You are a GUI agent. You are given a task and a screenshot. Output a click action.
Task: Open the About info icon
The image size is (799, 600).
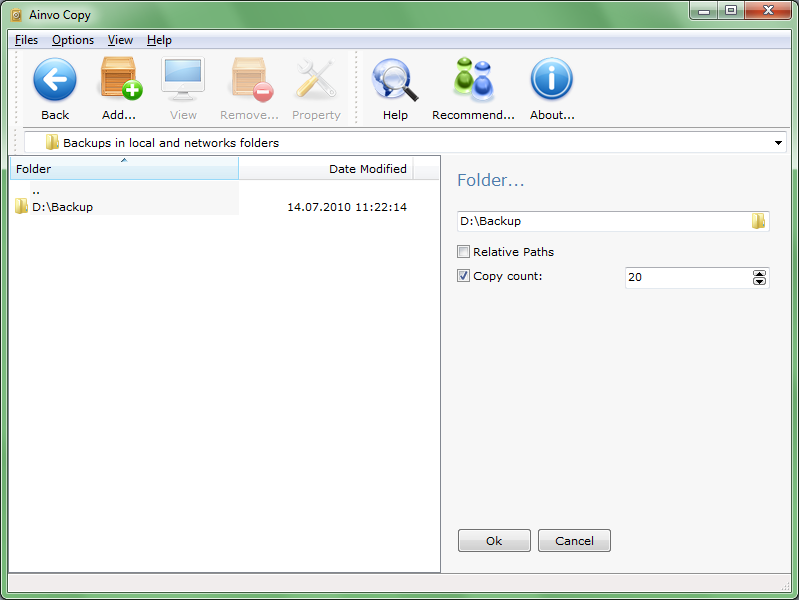pos(552,79)
